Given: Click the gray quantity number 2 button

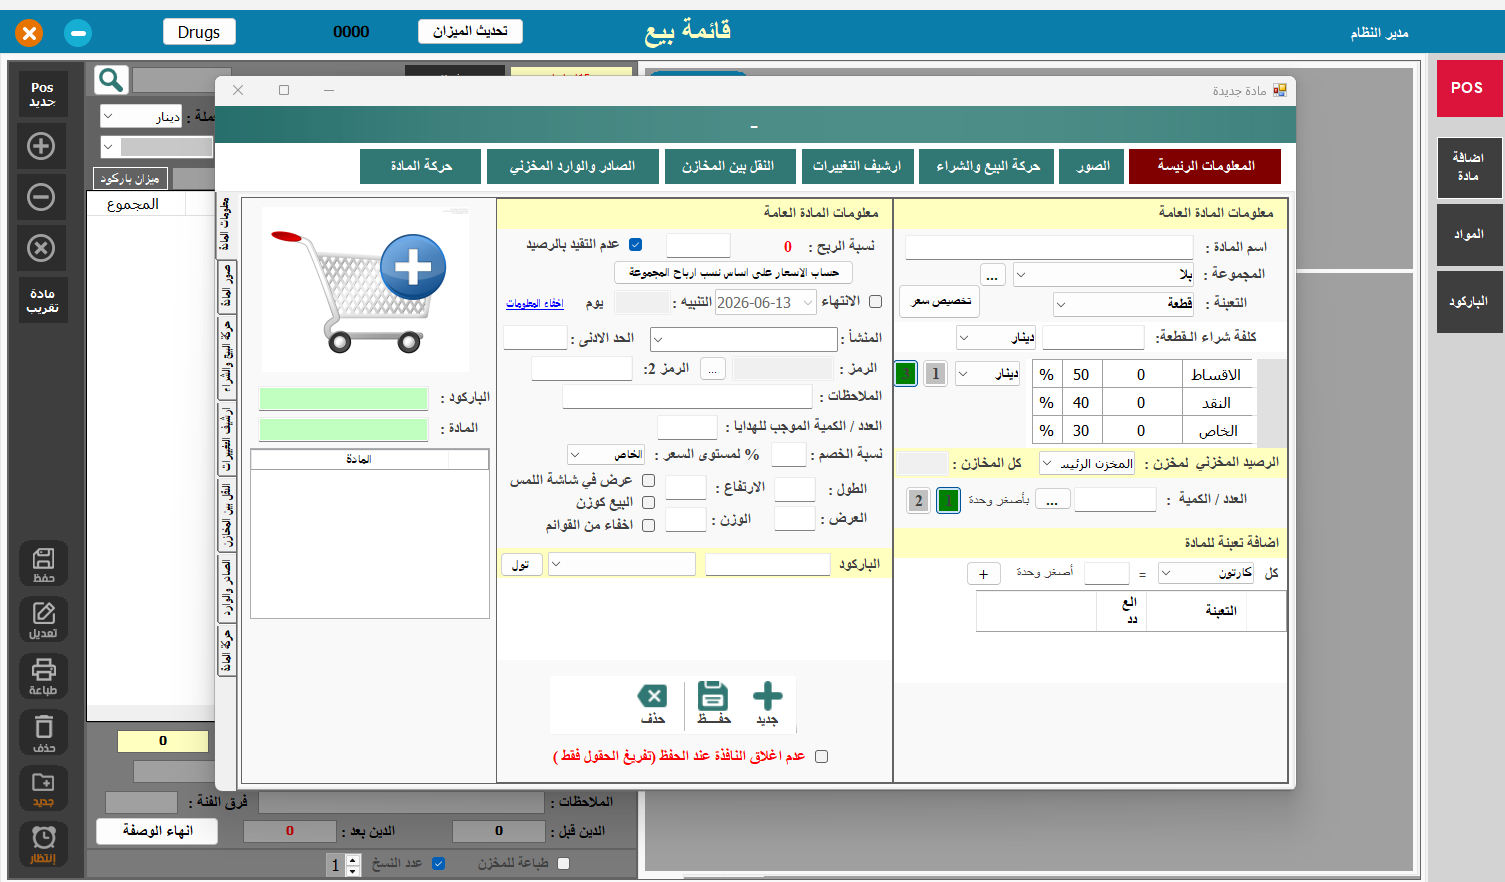Looking at the screenshot, I should 918,500.
